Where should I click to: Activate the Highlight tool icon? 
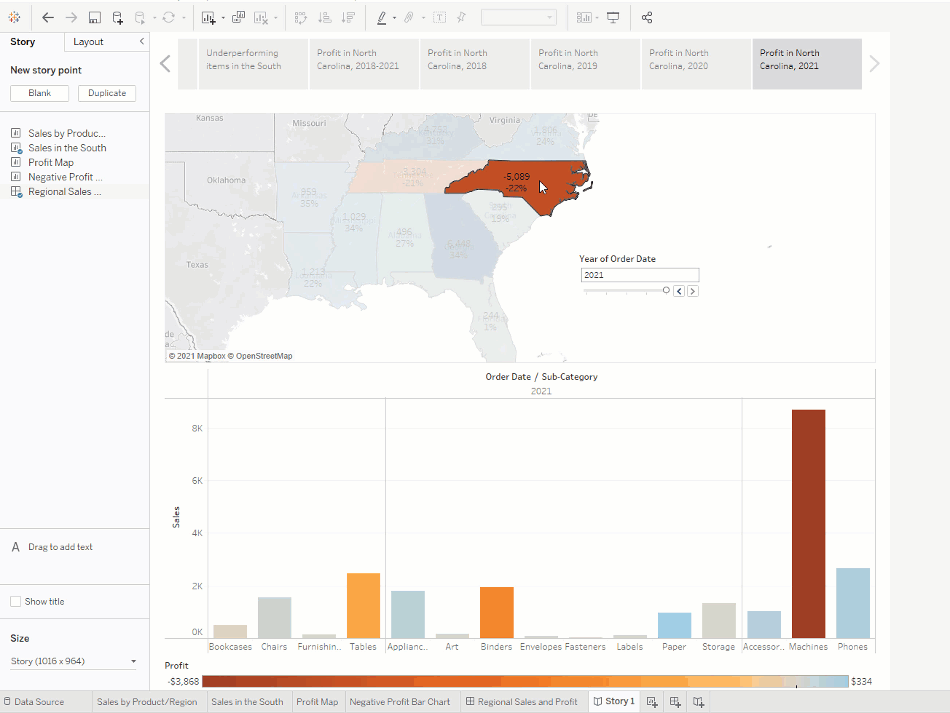point(383,17)
